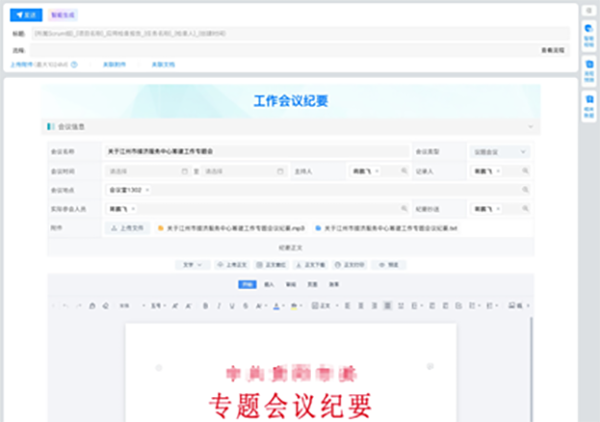The image size is (600, 422).
Task: Click the undo arrow in the editor toolbar
Action: click(x=65, y=306)
